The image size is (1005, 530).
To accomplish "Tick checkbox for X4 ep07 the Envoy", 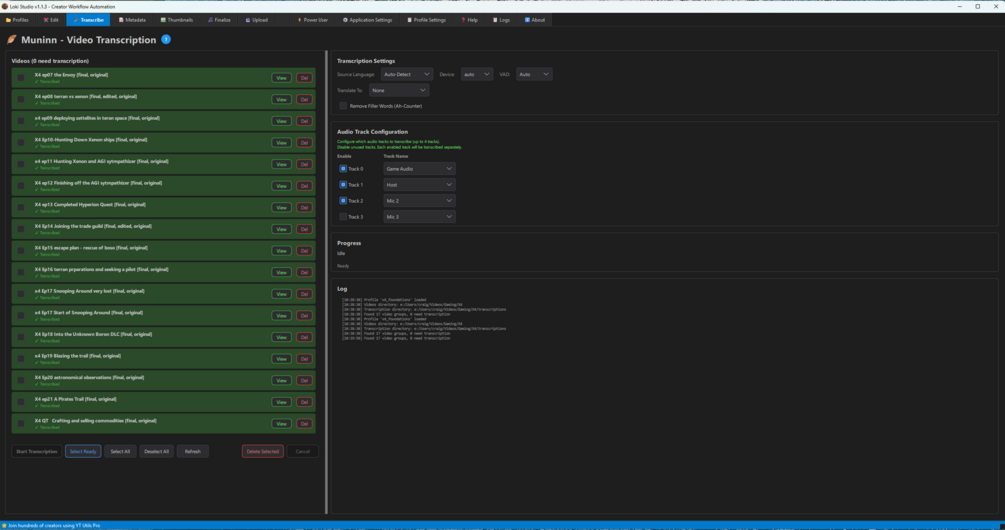I will [21, 78].
